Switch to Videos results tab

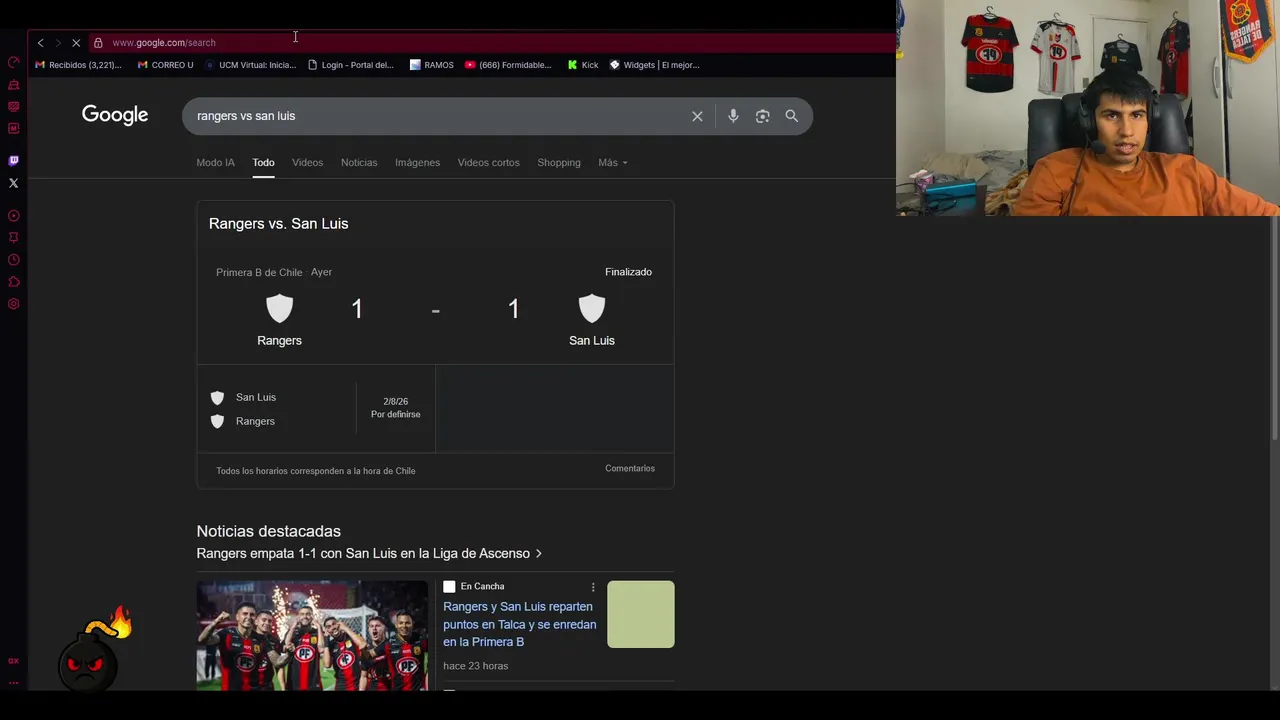(307, 162)
